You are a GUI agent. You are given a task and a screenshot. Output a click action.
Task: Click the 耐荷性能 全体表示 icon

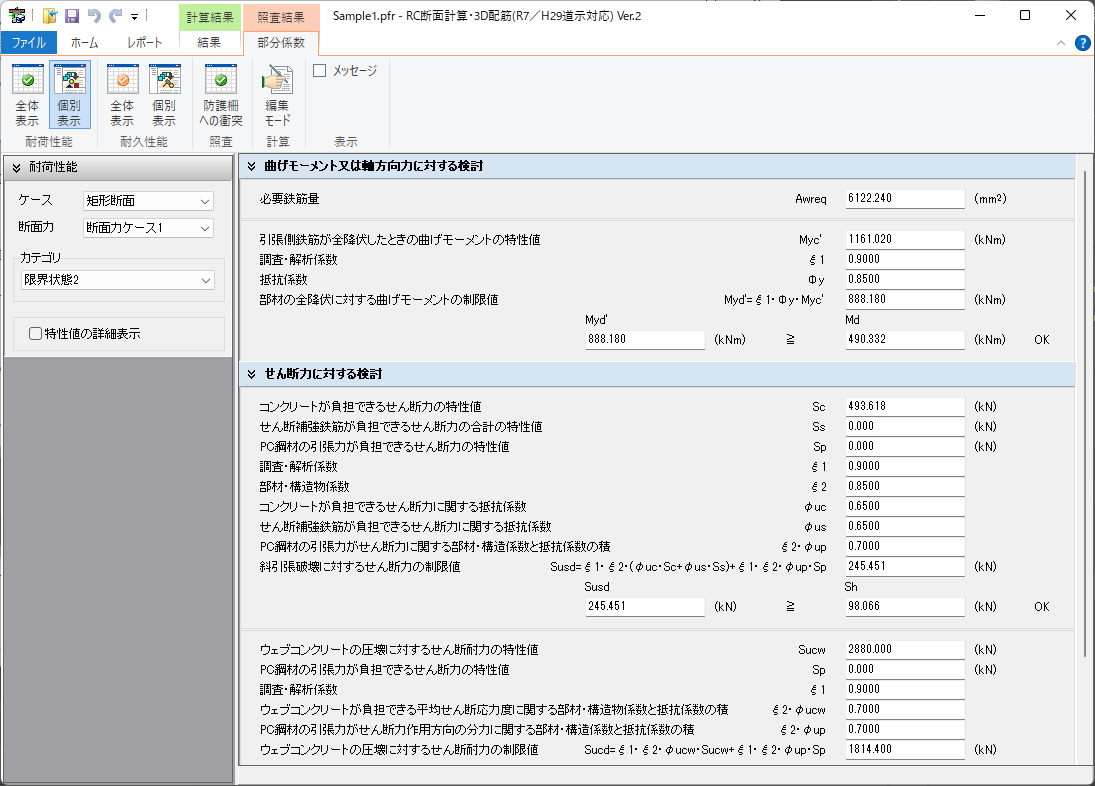(27, 94)
